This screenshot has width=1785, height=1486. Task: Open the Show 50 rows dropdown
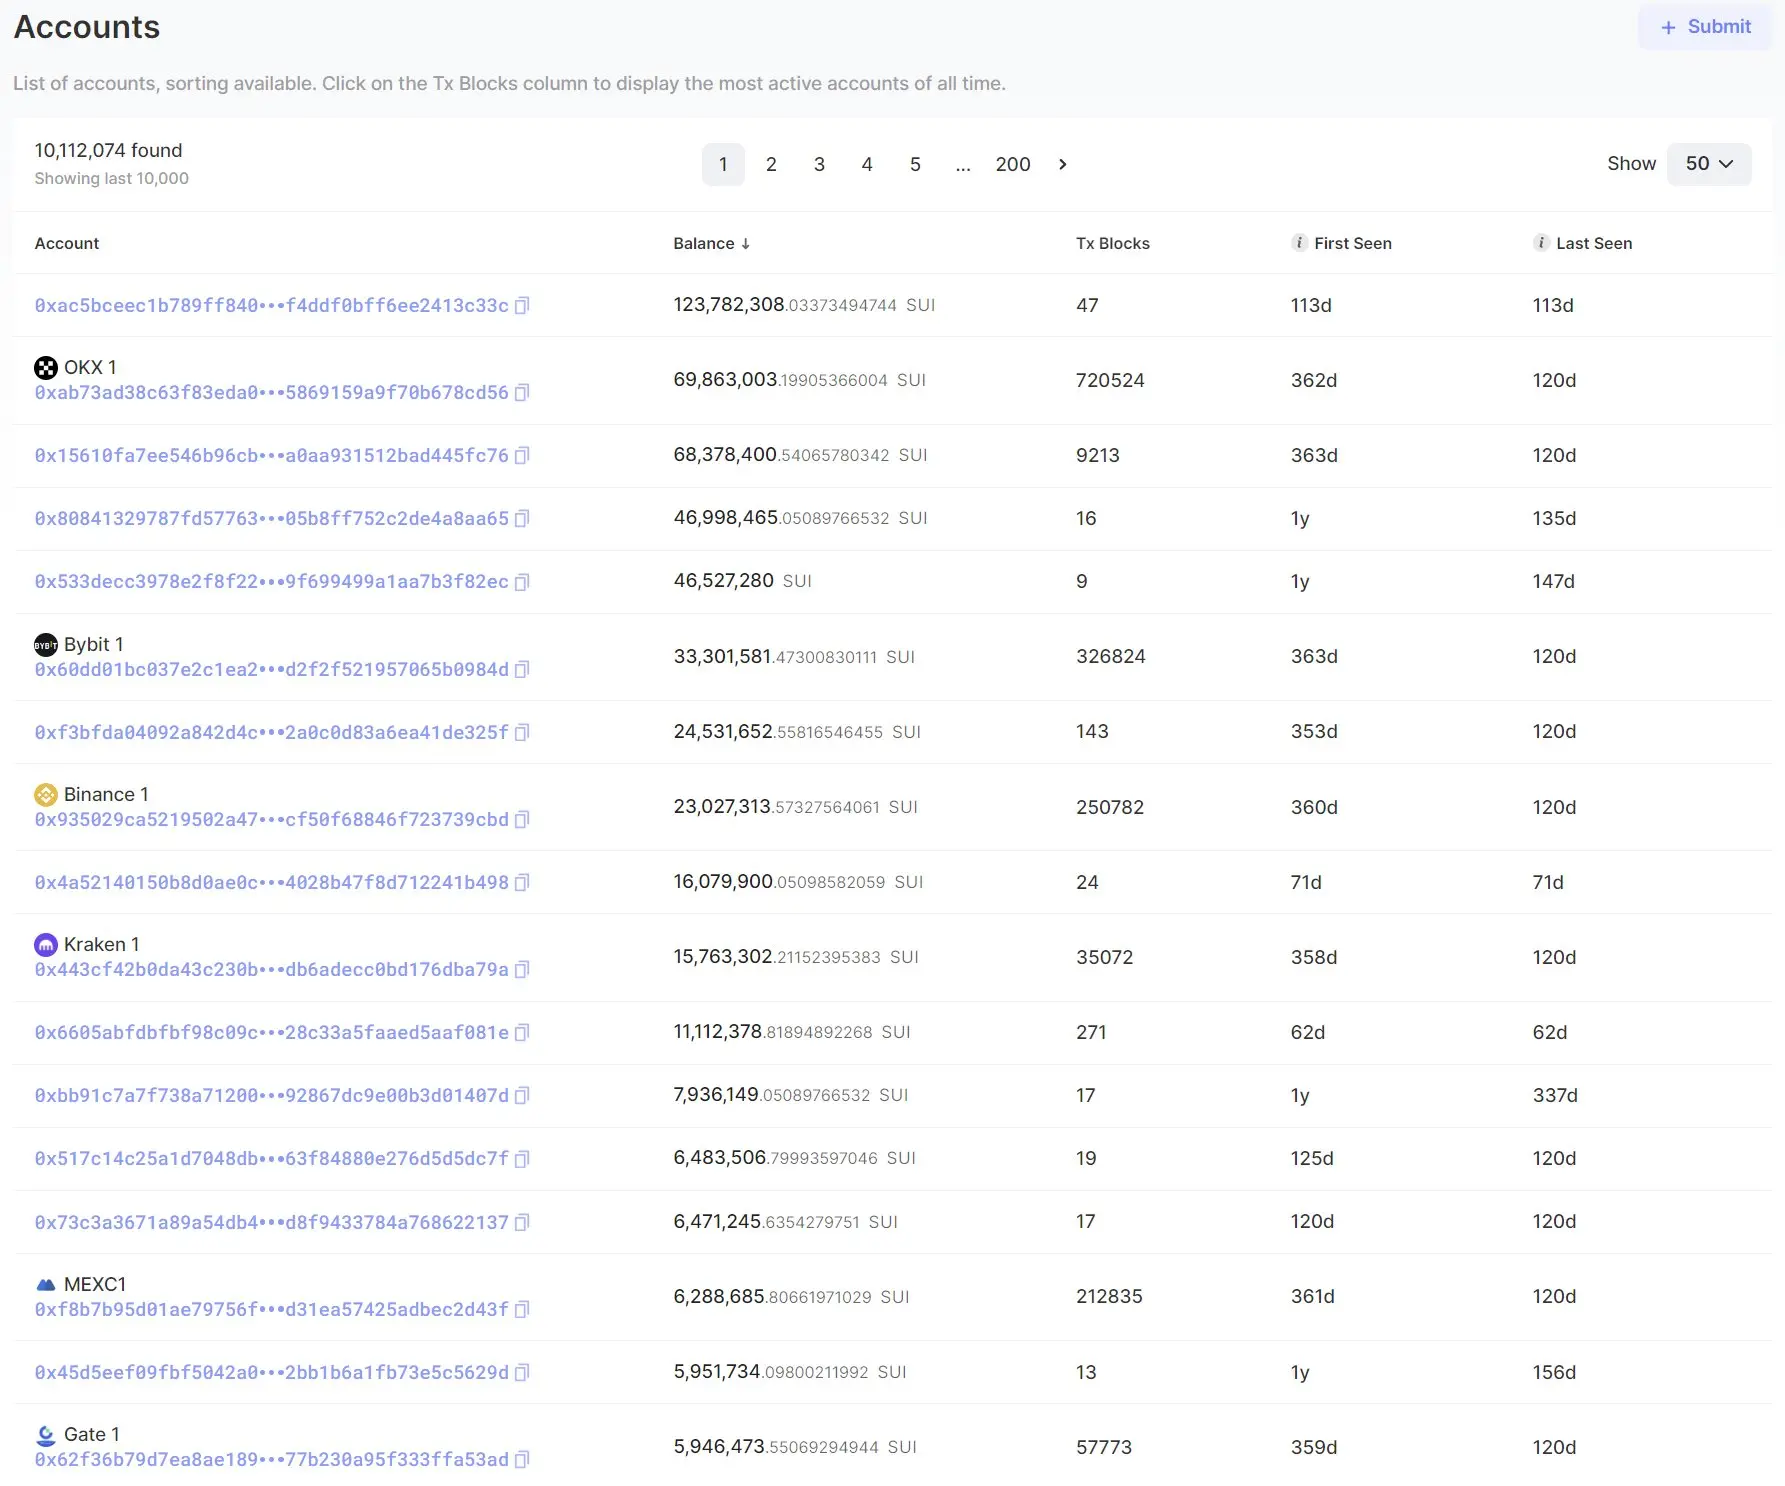[x=1708, y=164]
